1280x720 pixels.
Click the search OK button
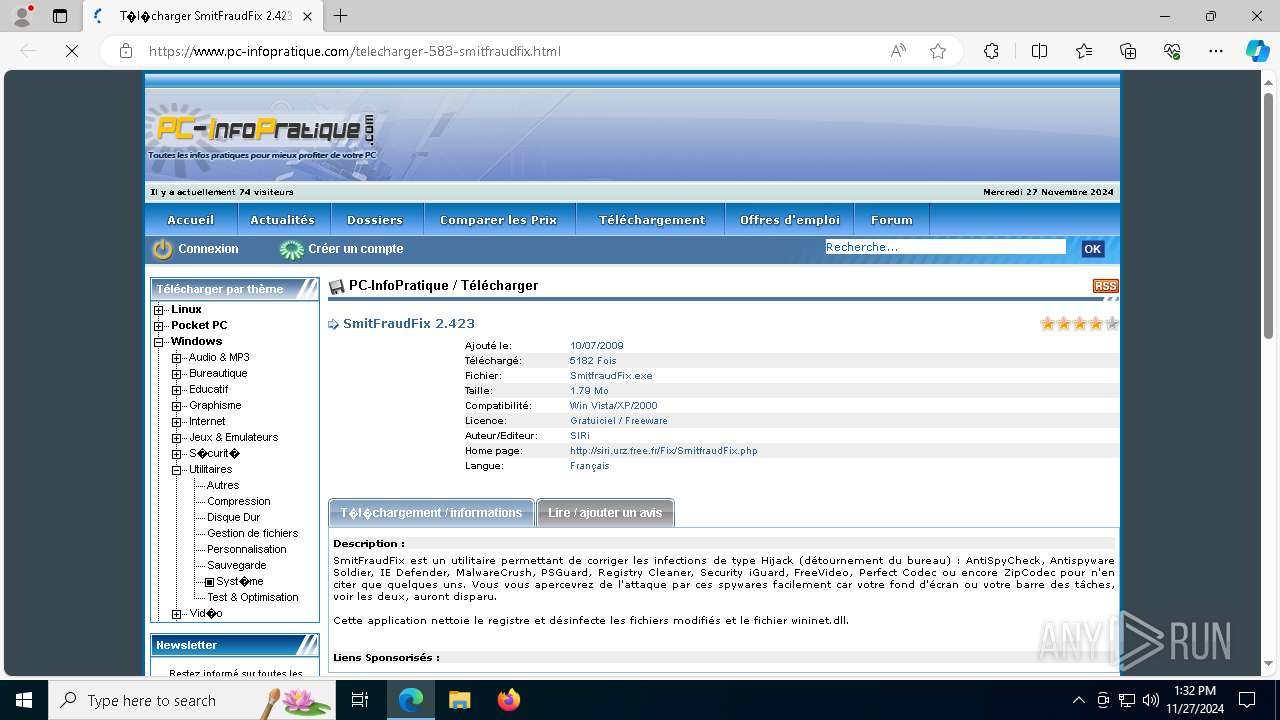1092,249
